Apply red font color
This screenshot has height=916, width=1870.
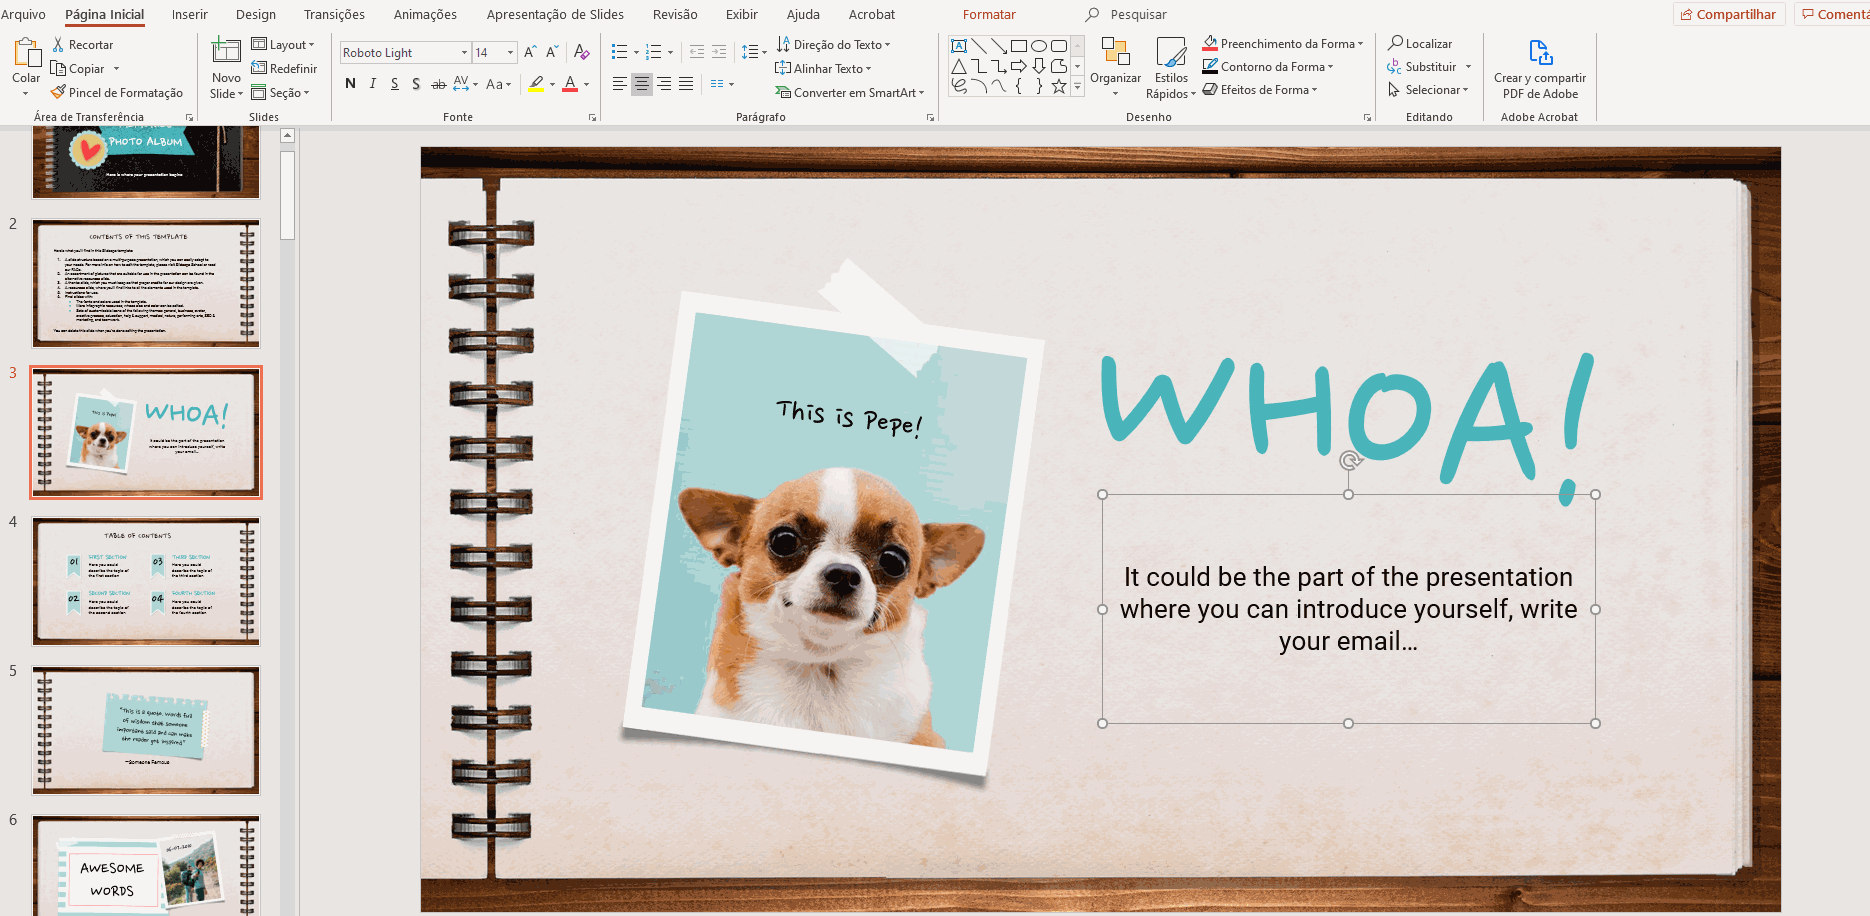click(570, 84)
